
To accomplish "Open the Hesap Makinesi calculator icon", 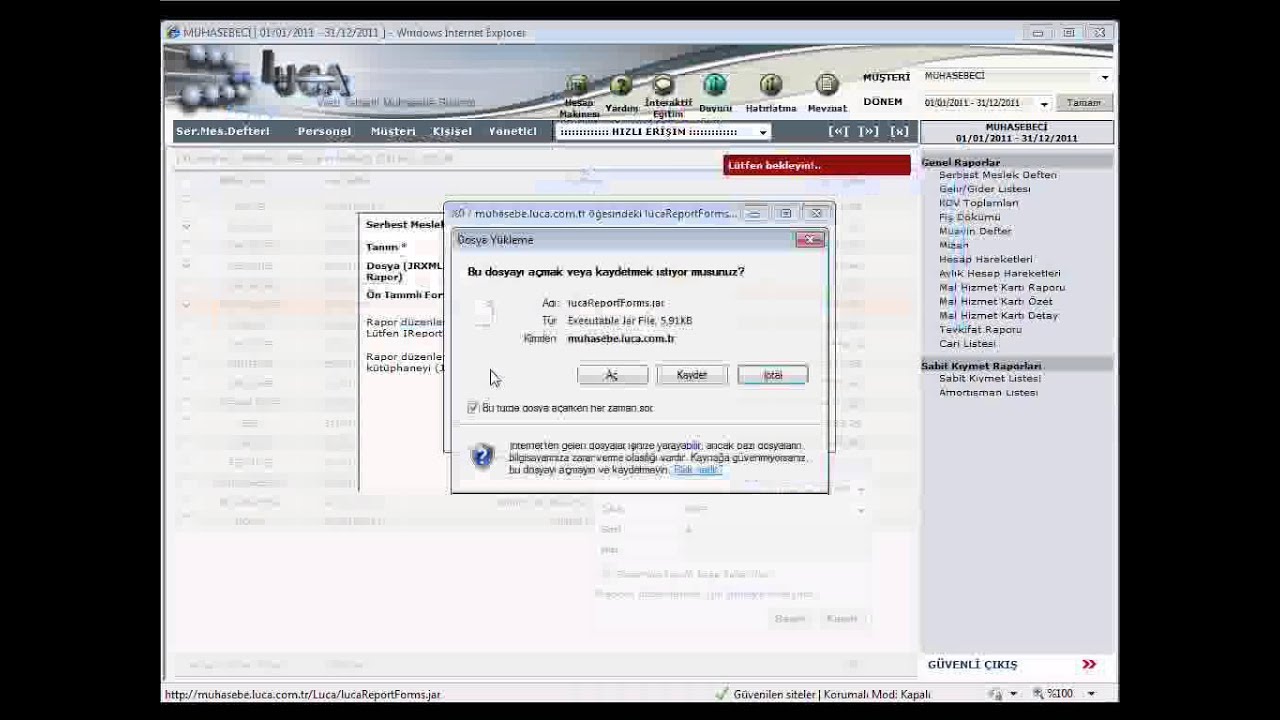I will click(x=578, y=85).
